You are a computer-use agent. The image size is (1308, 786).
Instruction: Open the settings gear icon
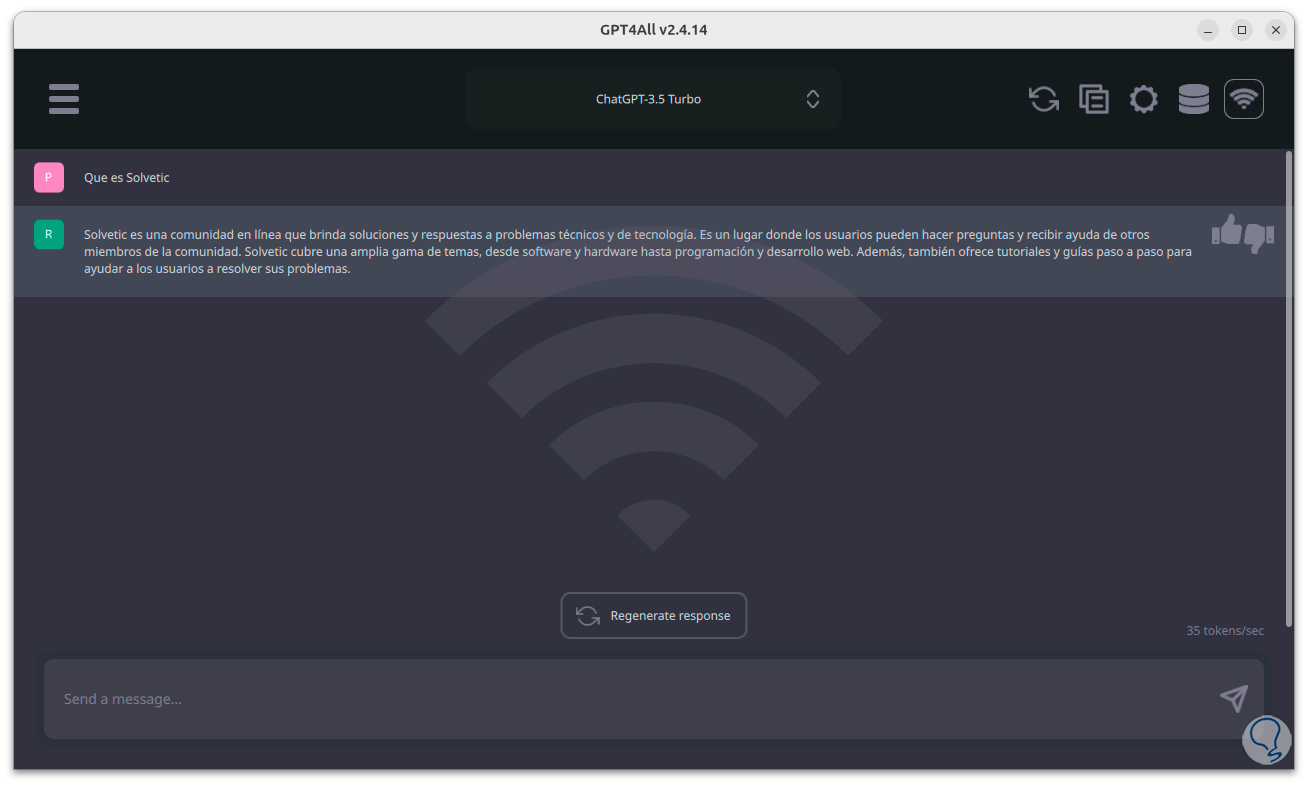coord(1144,99)
